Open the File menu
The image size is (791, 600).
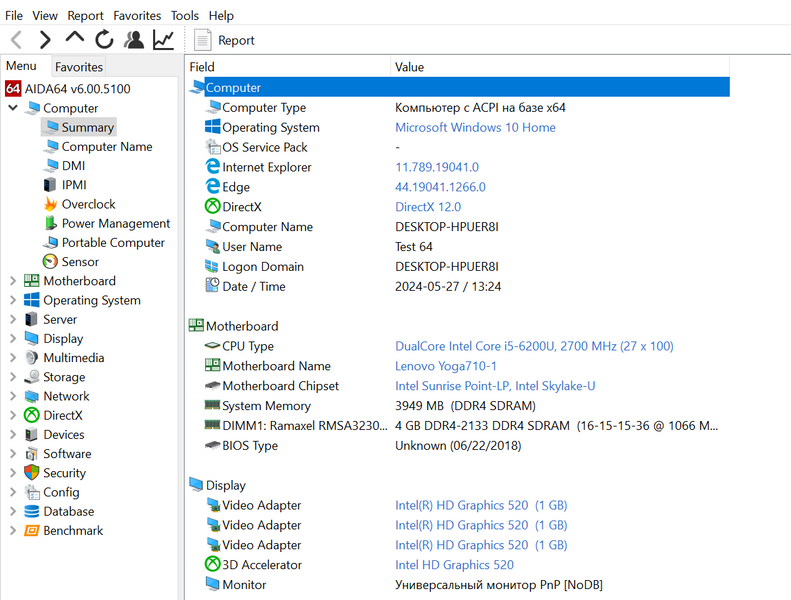click(14, 16)
